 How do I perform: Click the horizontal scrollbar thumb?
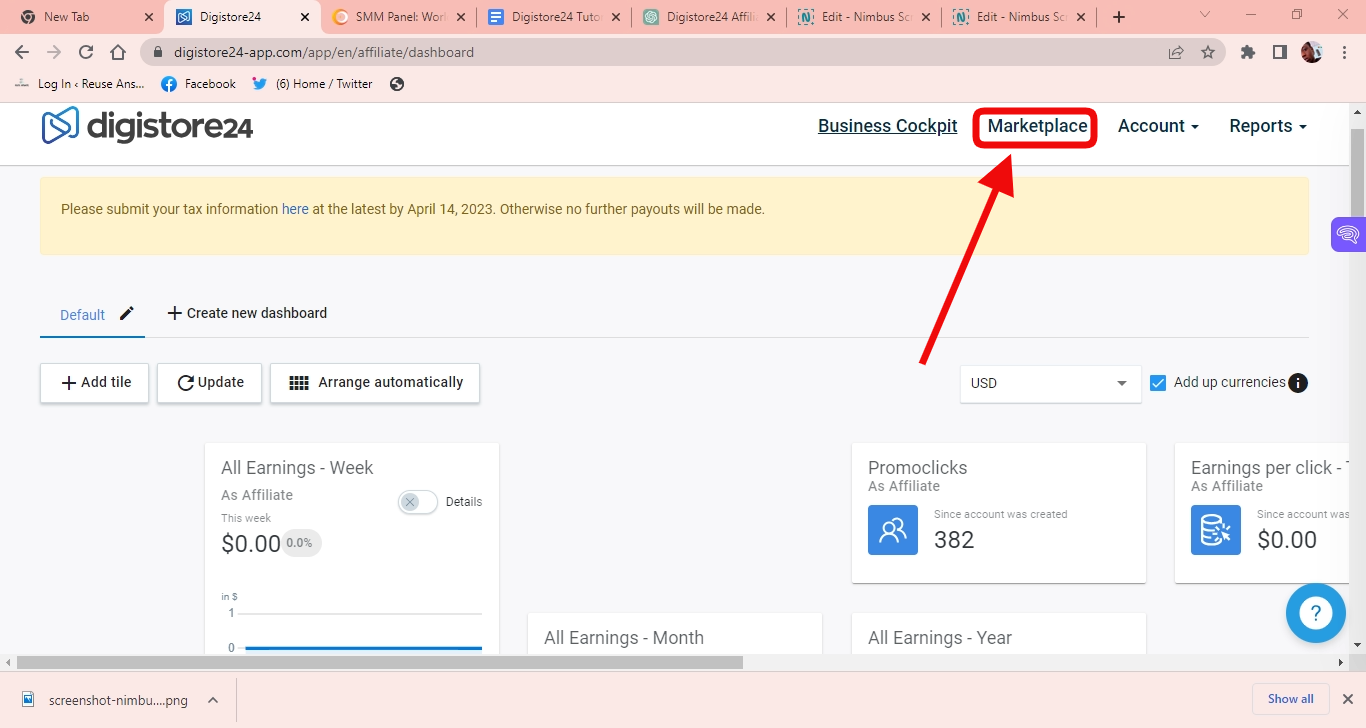[x=380, y=662]
